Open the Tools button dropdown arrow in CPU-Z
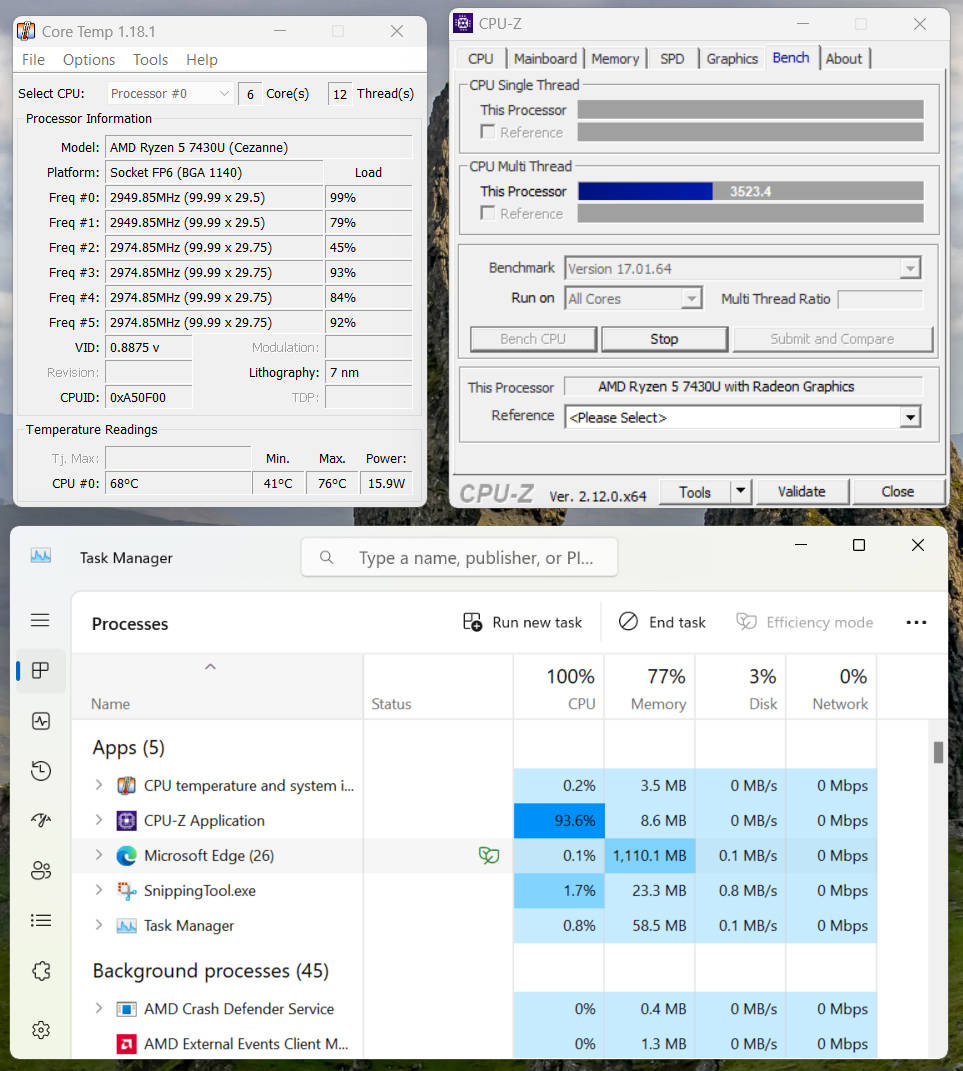963x1071 pixels. [x=741, y=491]
